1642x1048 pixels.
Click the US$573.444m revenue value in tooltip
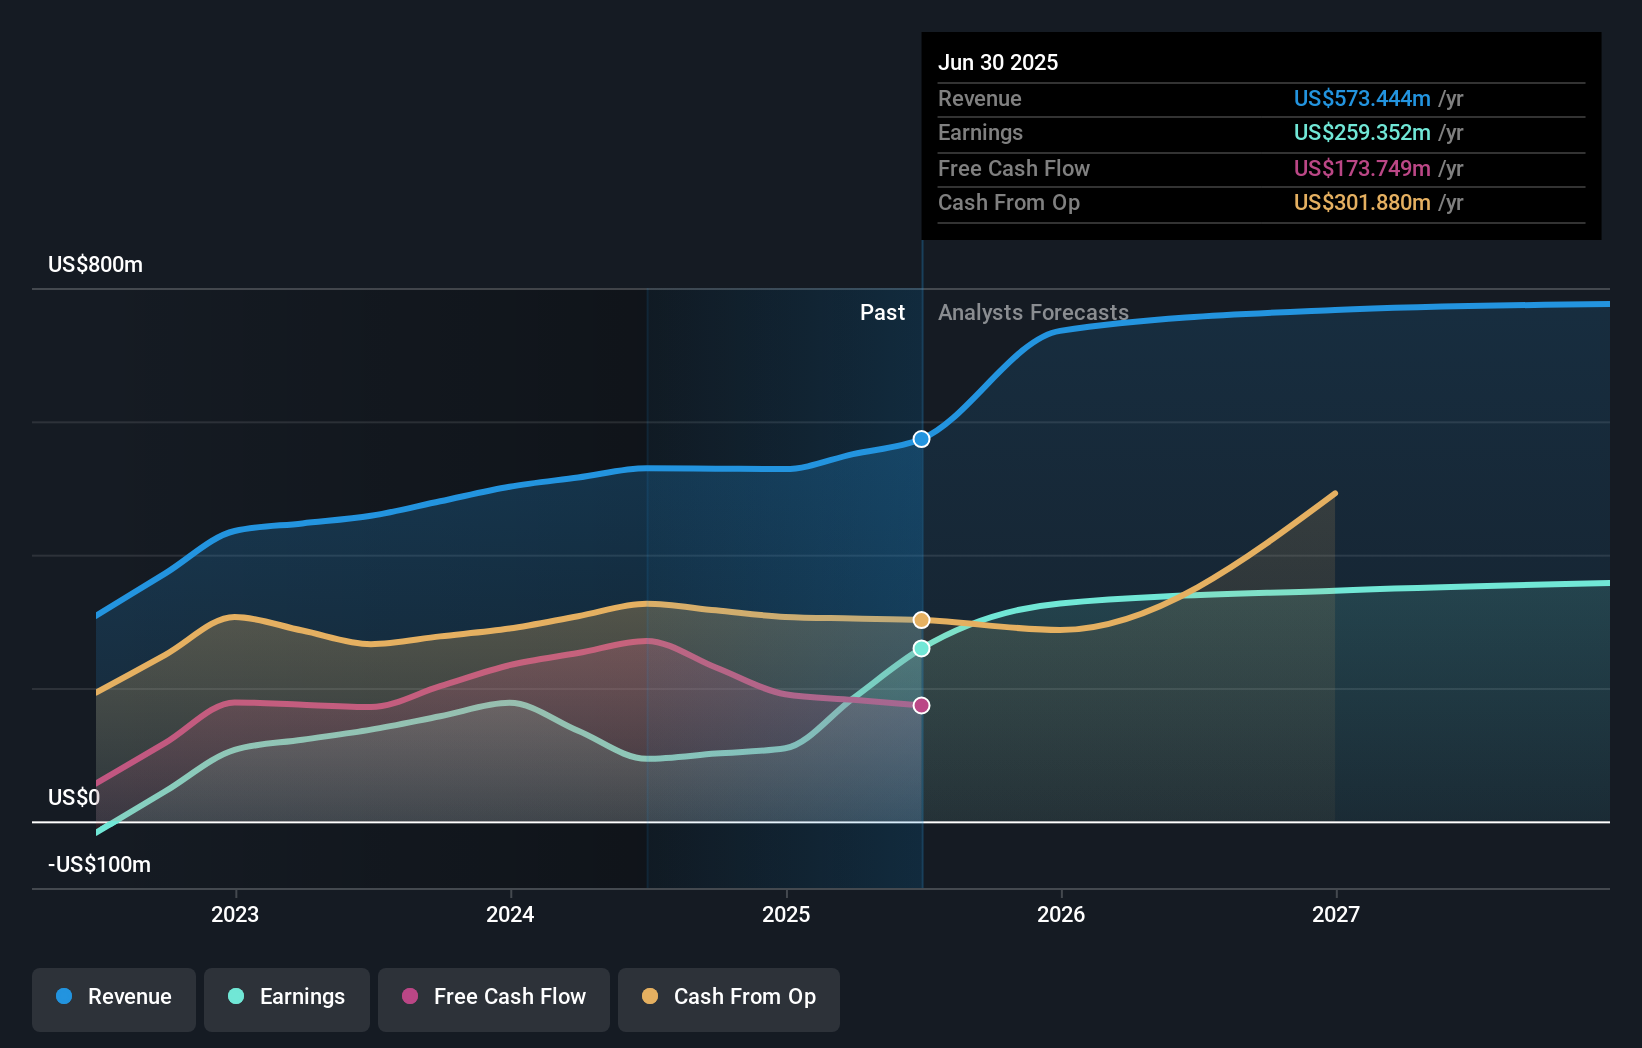pyautogui.click(x=1362, y=99)
